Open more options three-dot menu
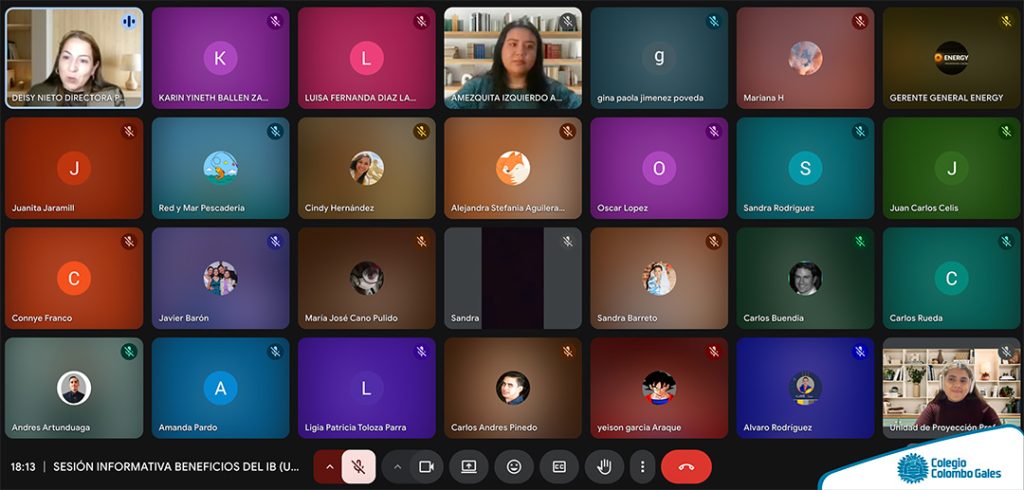 (643, 466)
